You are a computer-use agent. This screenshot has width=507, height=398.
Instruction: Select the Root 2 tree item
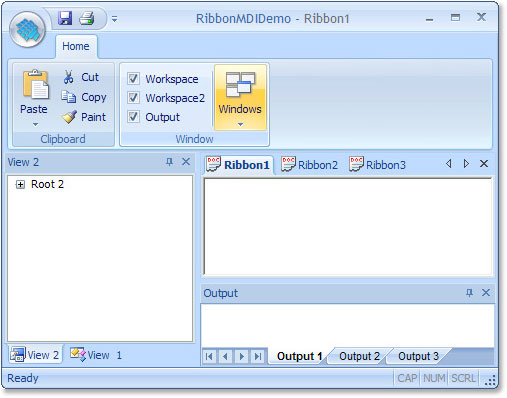(x=47, y=184)
